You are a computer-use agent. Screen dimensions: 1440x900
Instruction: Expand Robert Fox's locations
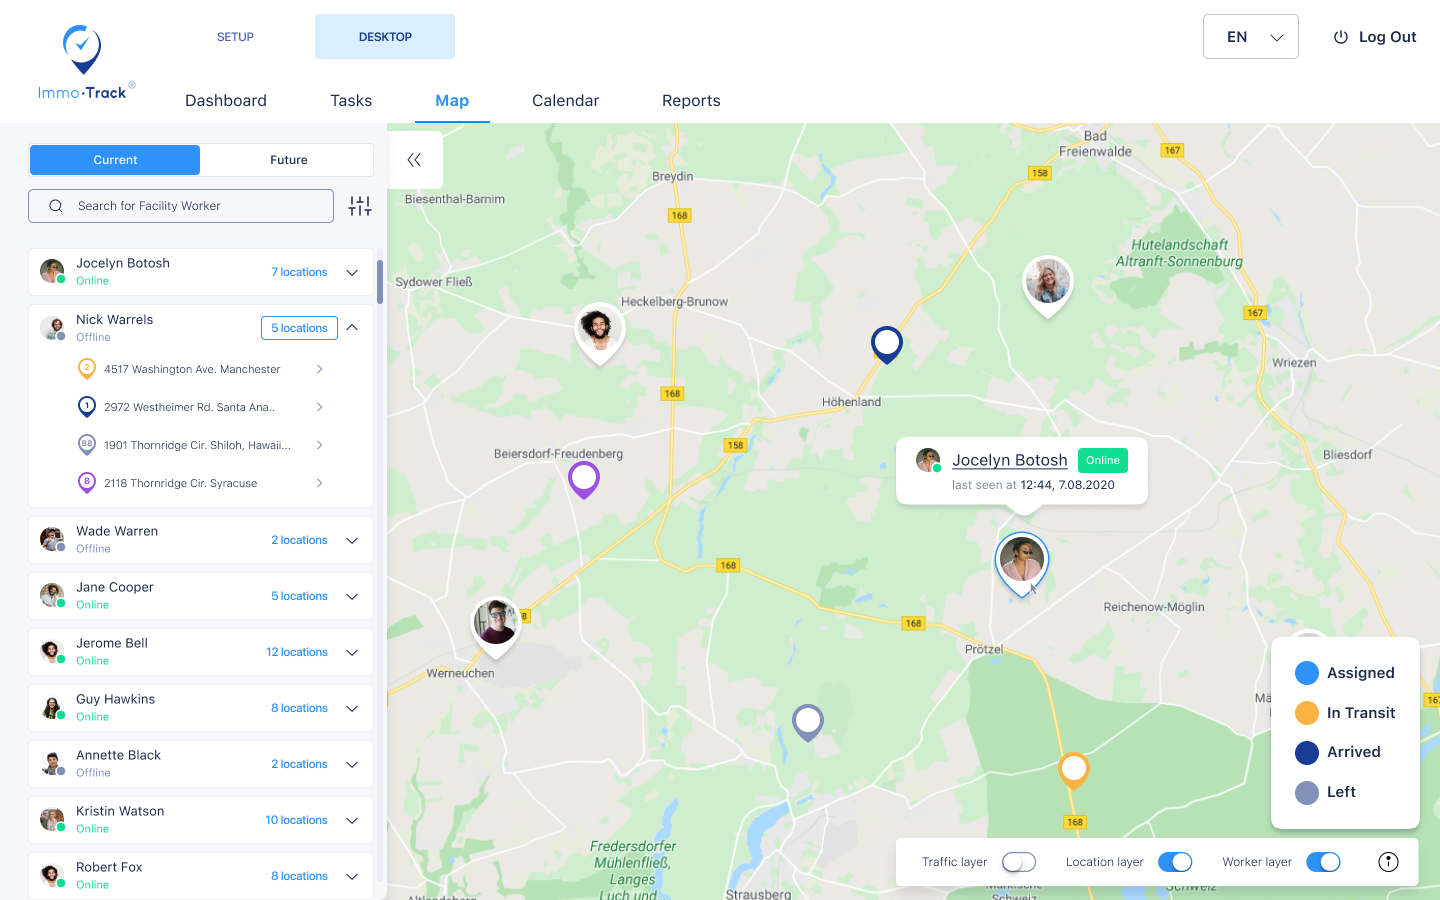click(x=352, y=877)
